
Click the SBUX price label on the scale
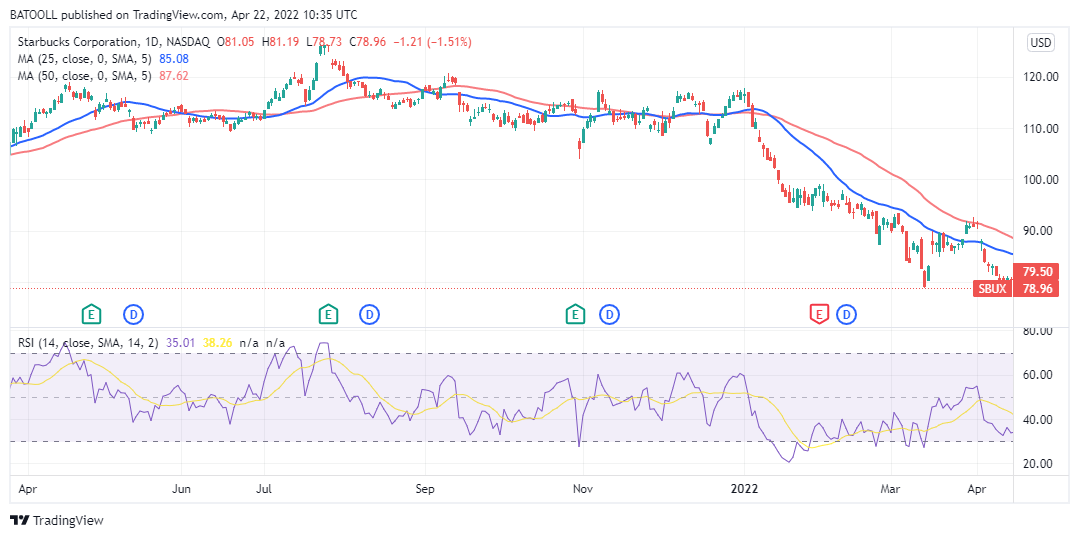pyautogui.click(x=992, y=289)
